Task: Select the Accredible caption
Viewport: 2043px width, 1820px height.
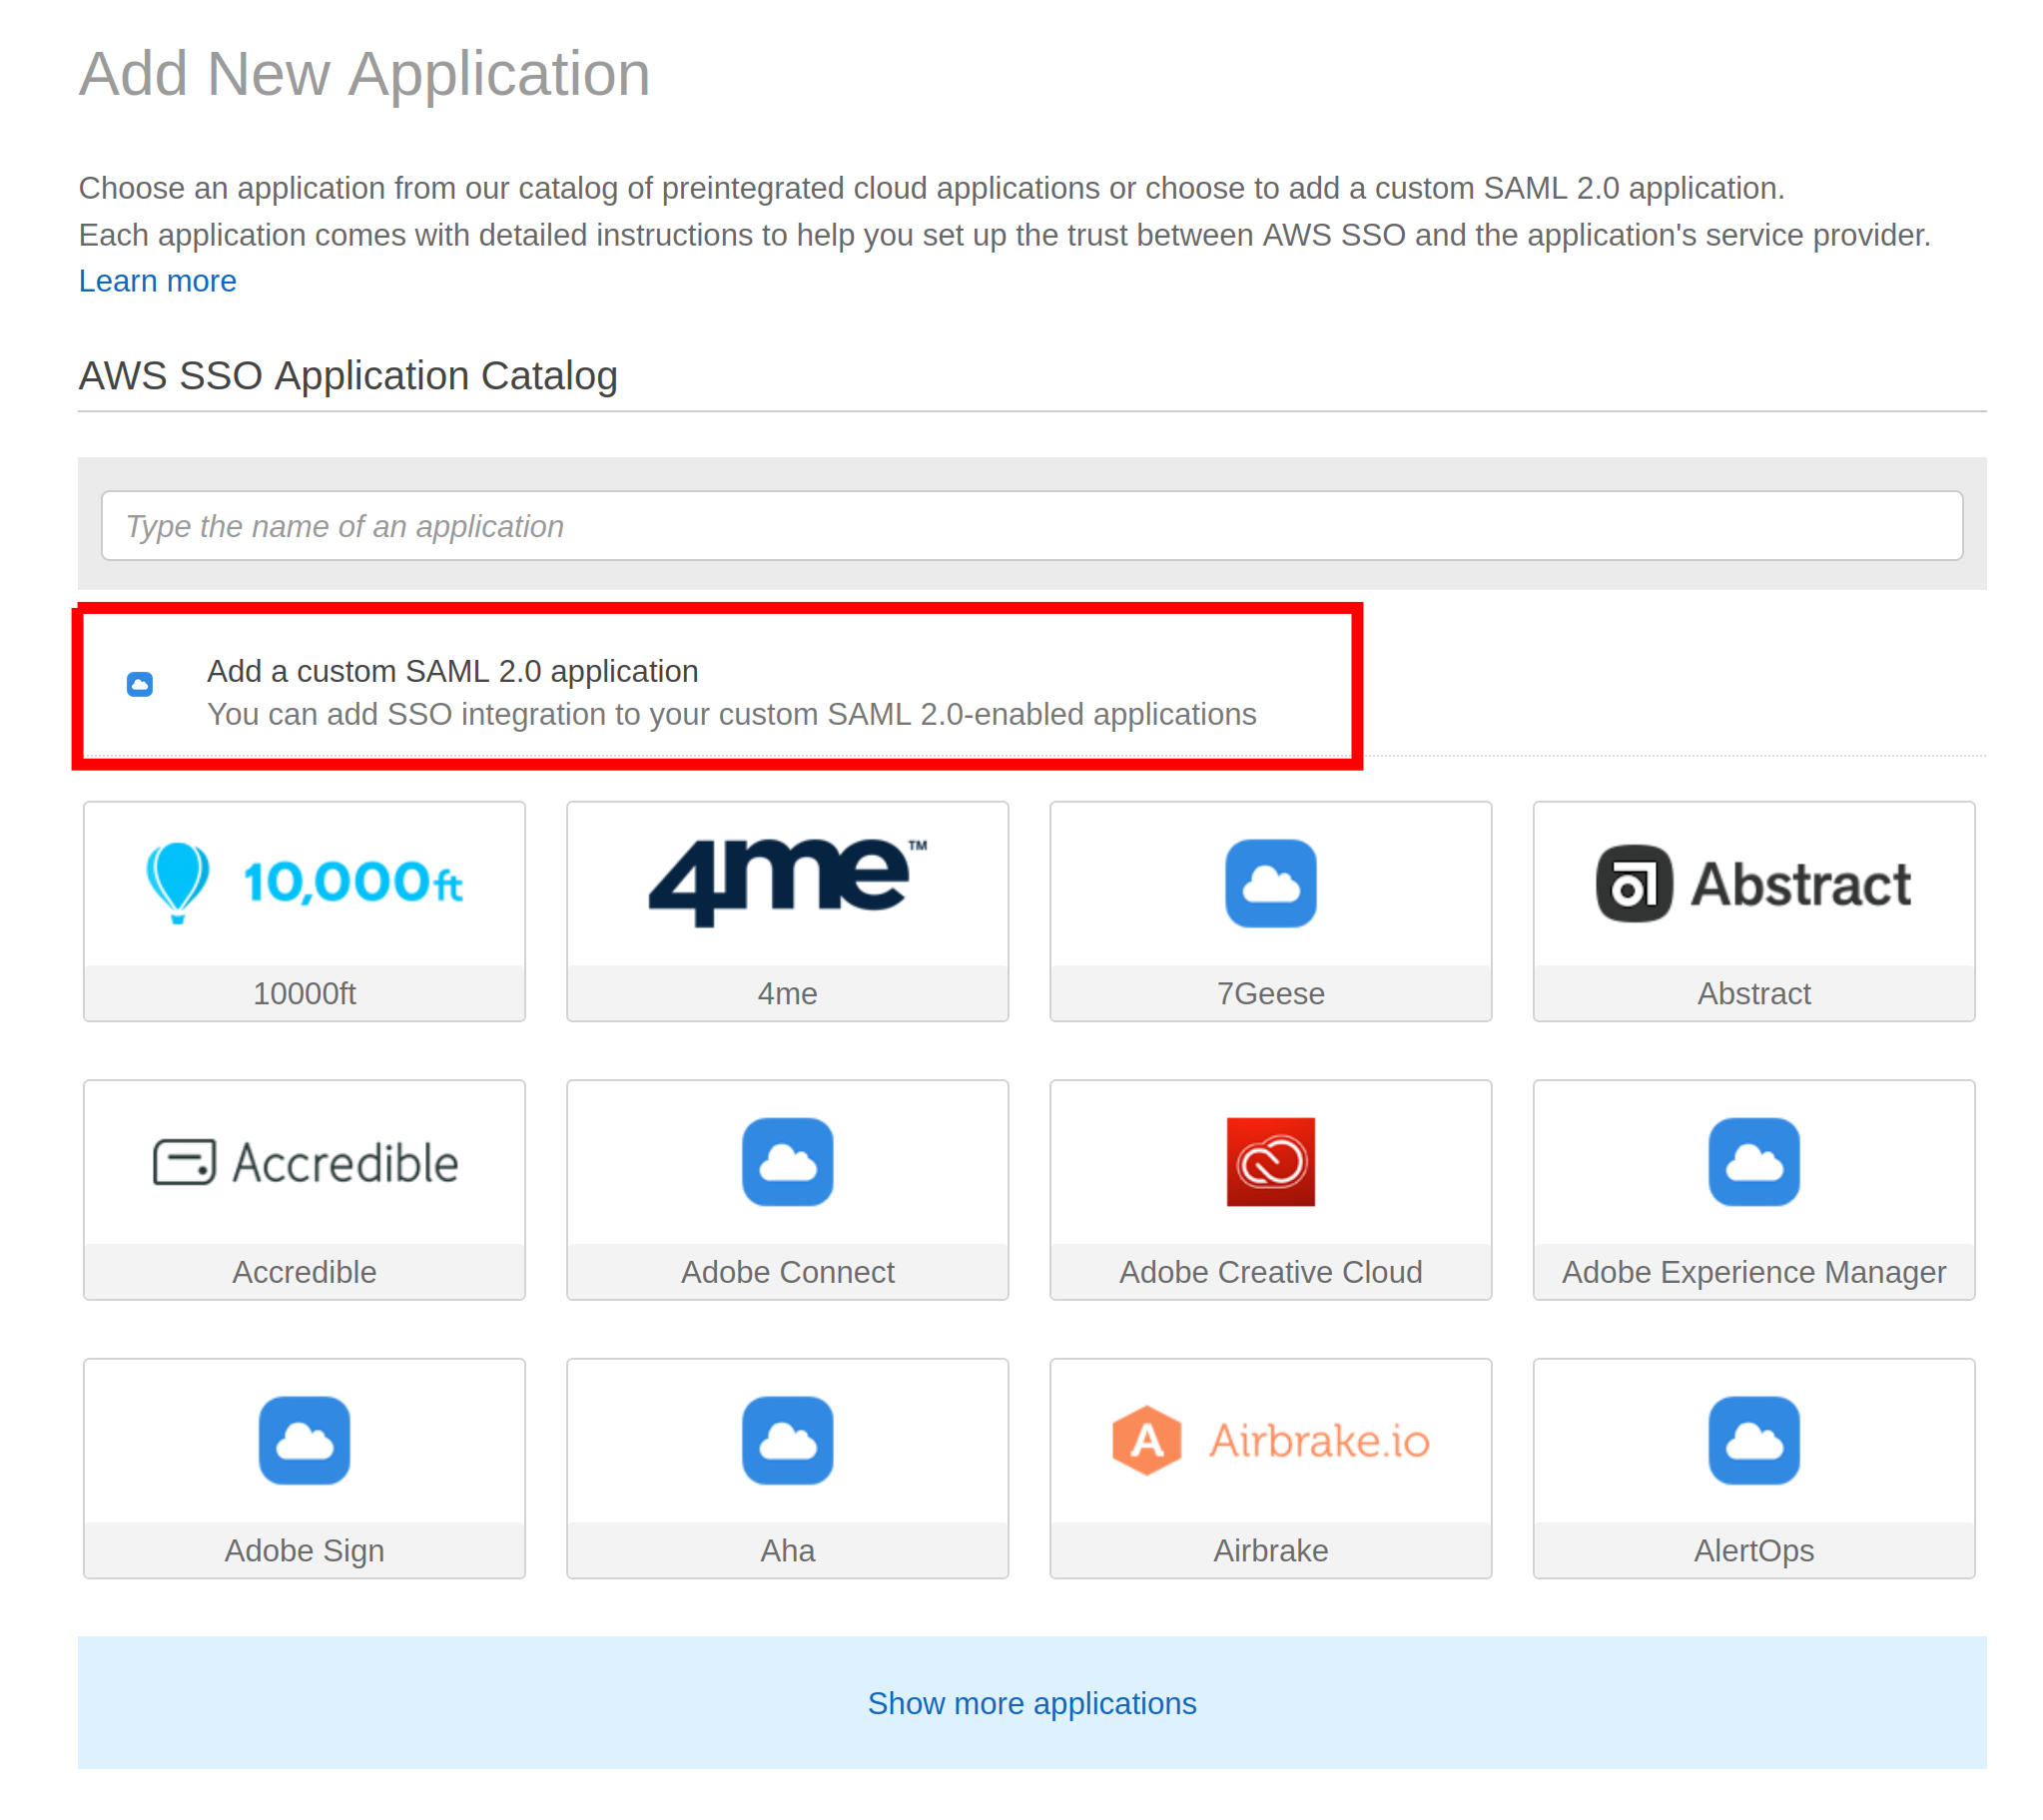Action: click(304, 1272)
